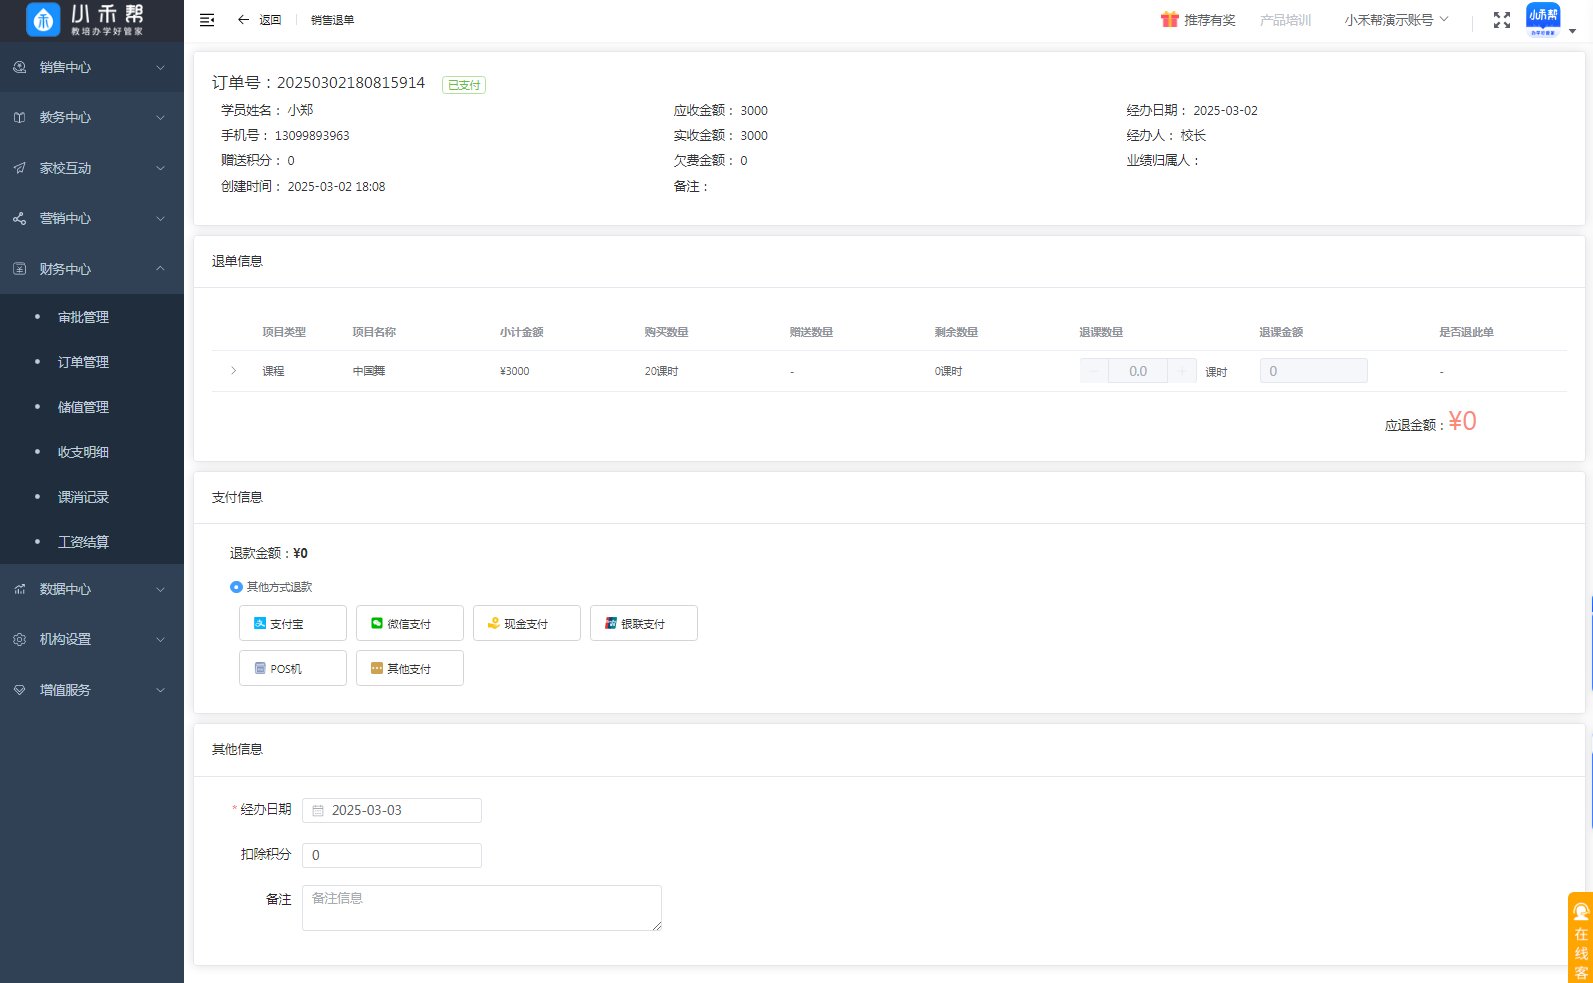The height and width of the screenshot is (983, 1593).
Task: Click the 已支付 status tag
Action: [464, 85]
